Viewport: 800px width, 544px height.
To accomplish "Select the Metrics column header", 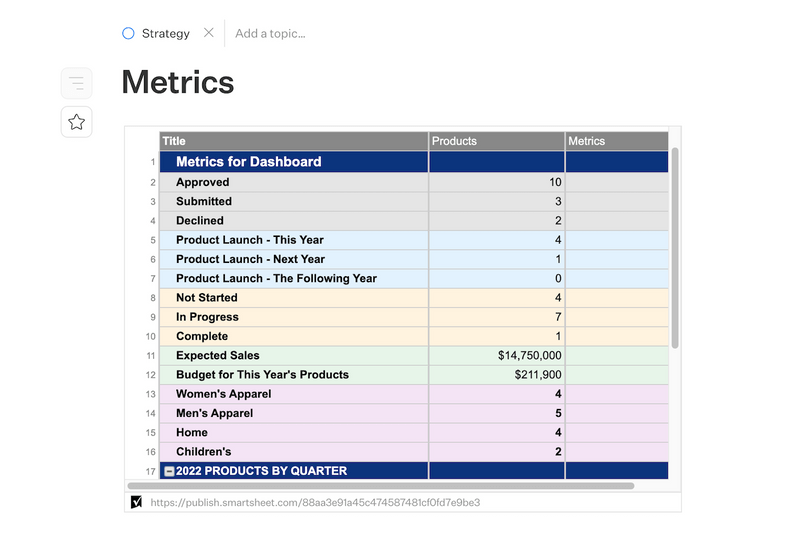I will 615,141.
